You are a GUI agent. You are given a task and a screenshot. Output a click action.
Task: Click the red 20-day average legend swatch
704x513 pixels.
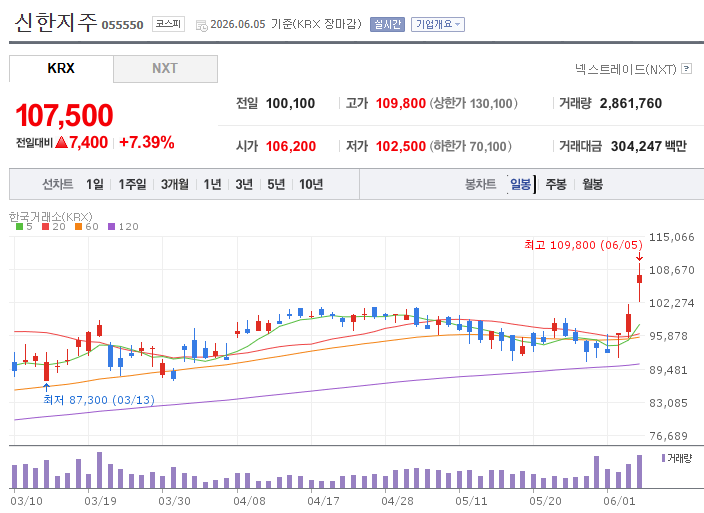(x=45, y=227)
